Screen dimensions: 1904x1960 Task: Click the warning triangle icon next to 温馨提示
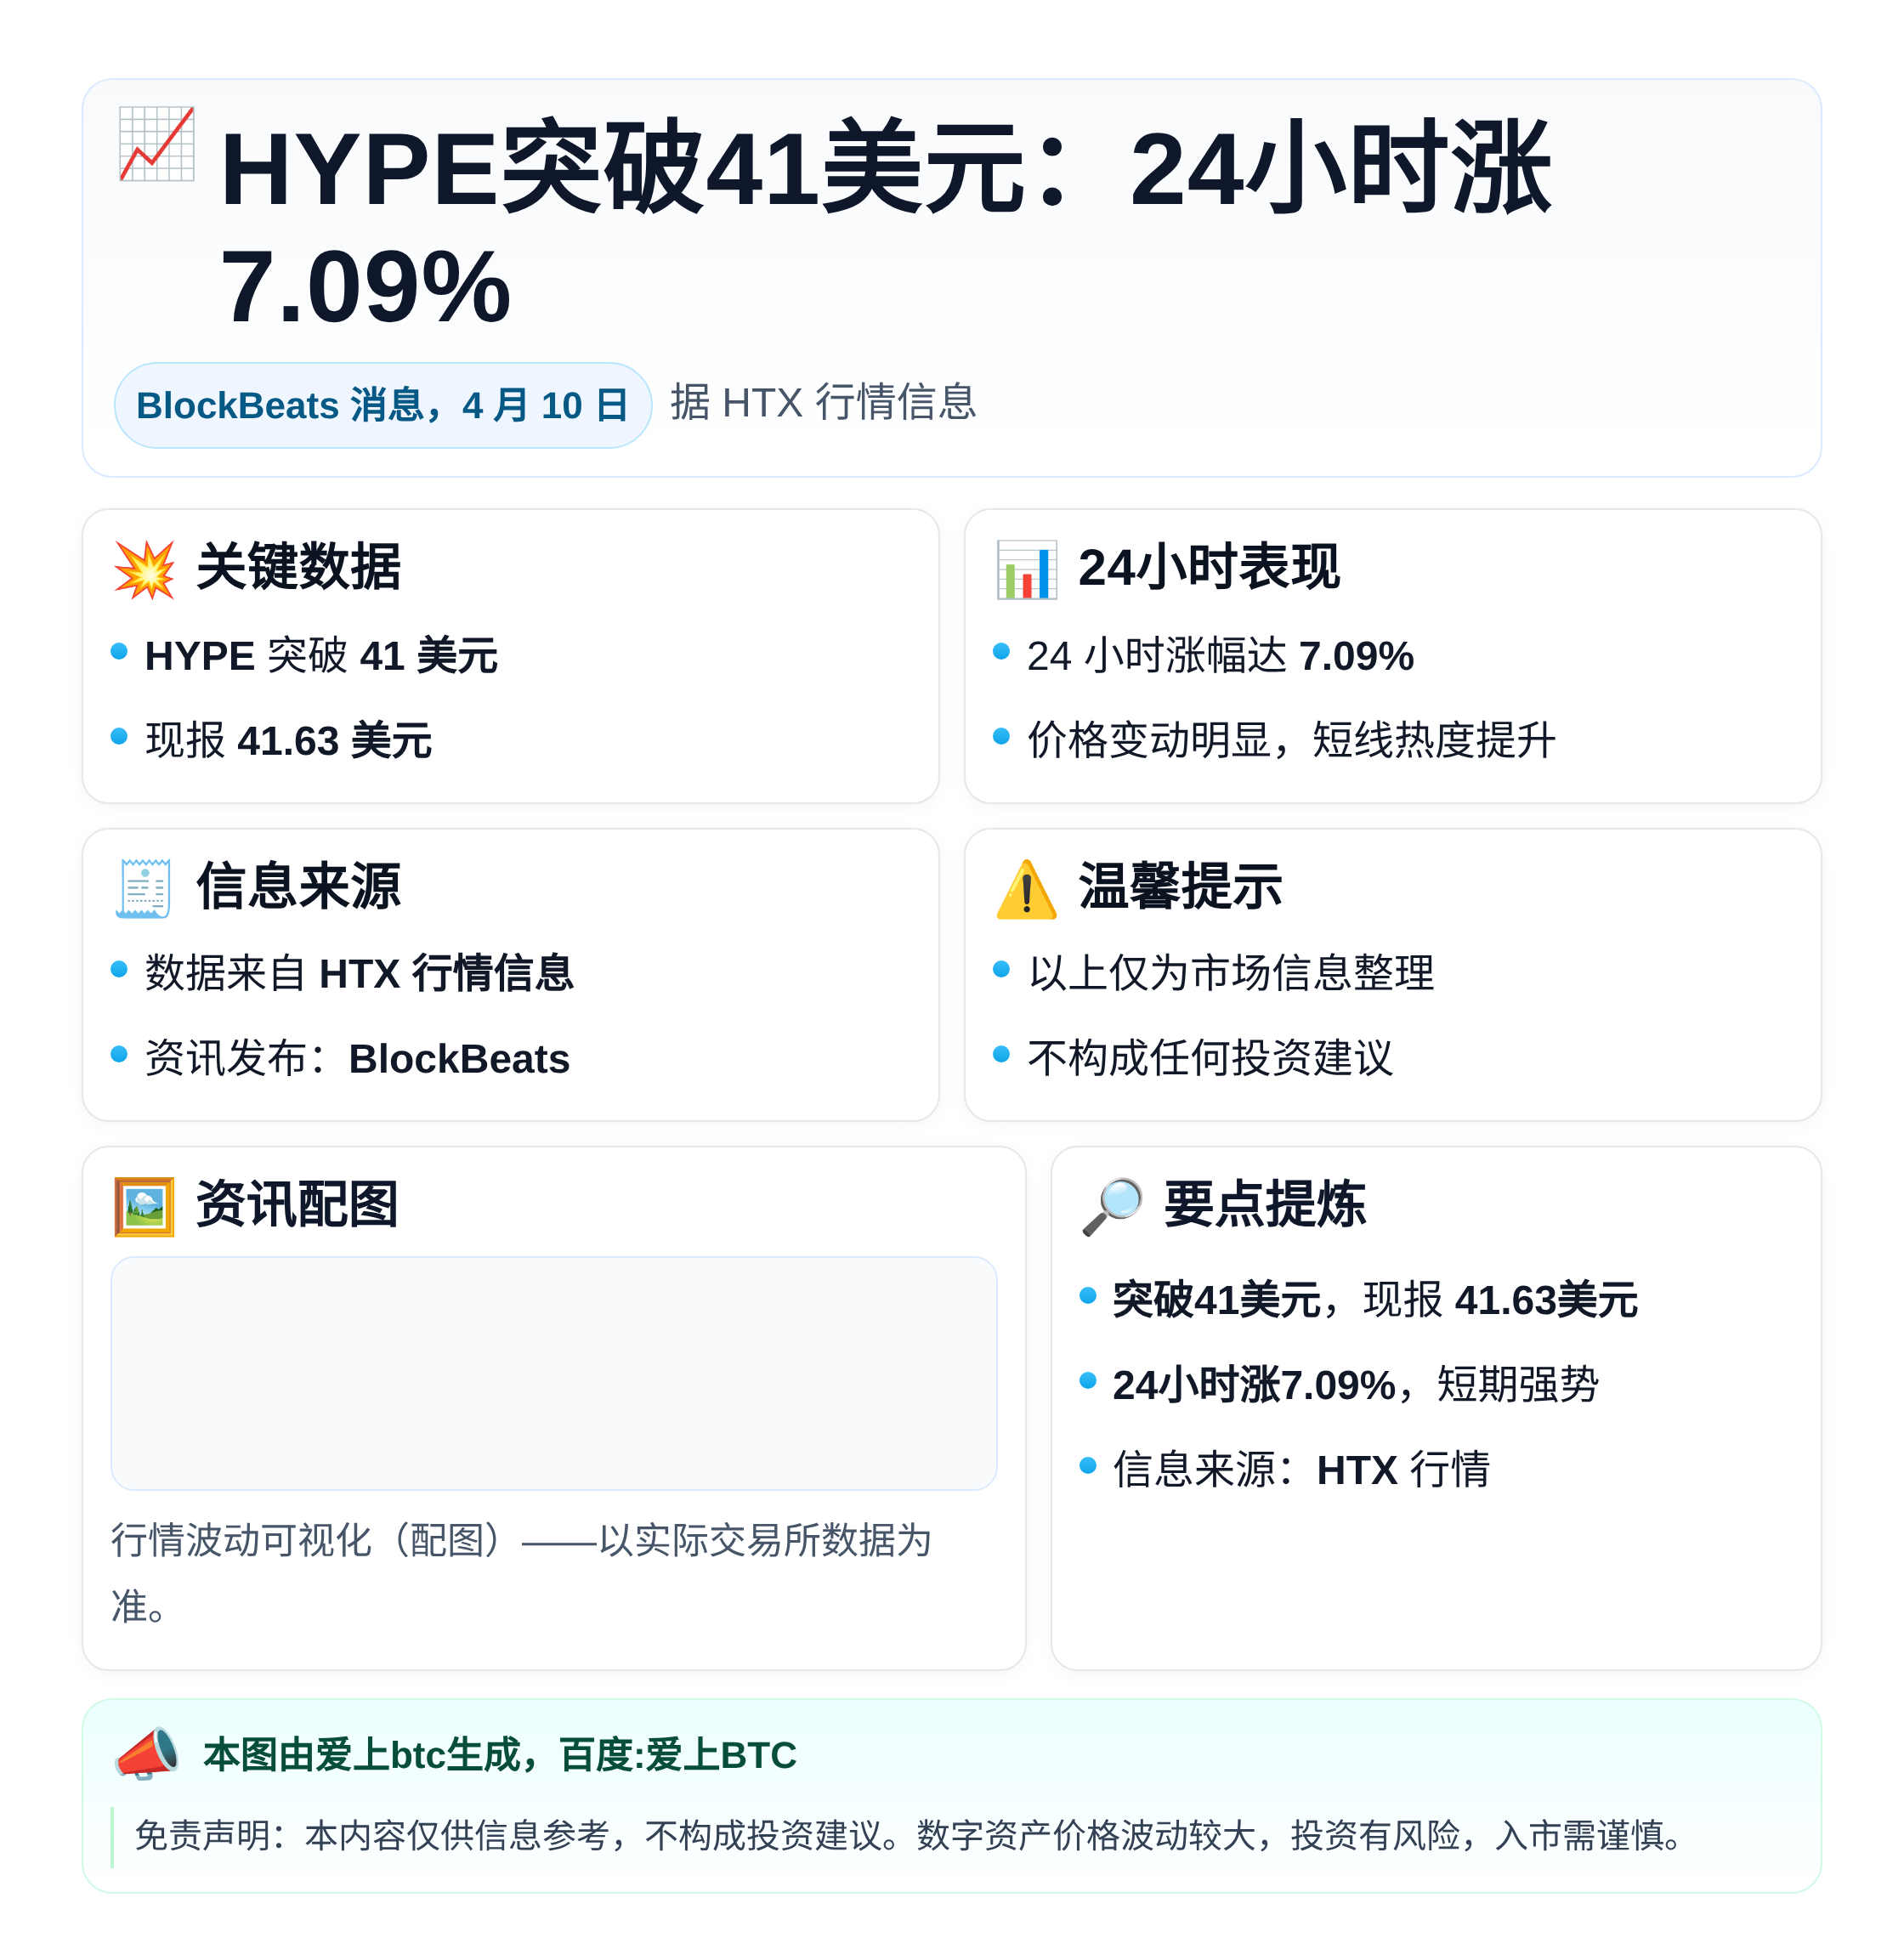(1027, 888)
